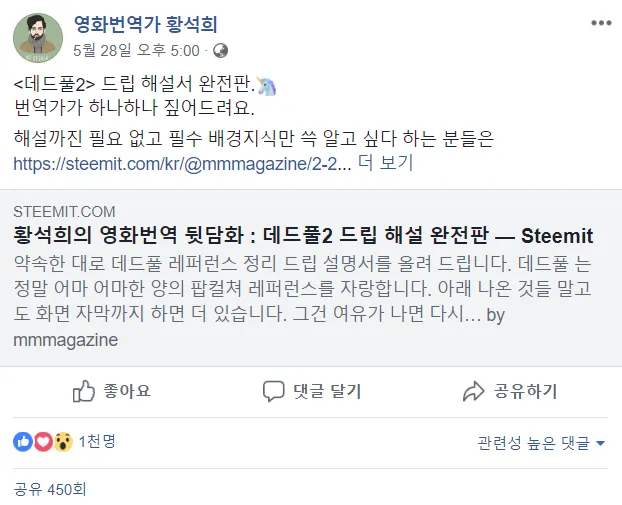Show who reacted via 1천명 count
Screen dimensions: 622x505
(98, 442)
